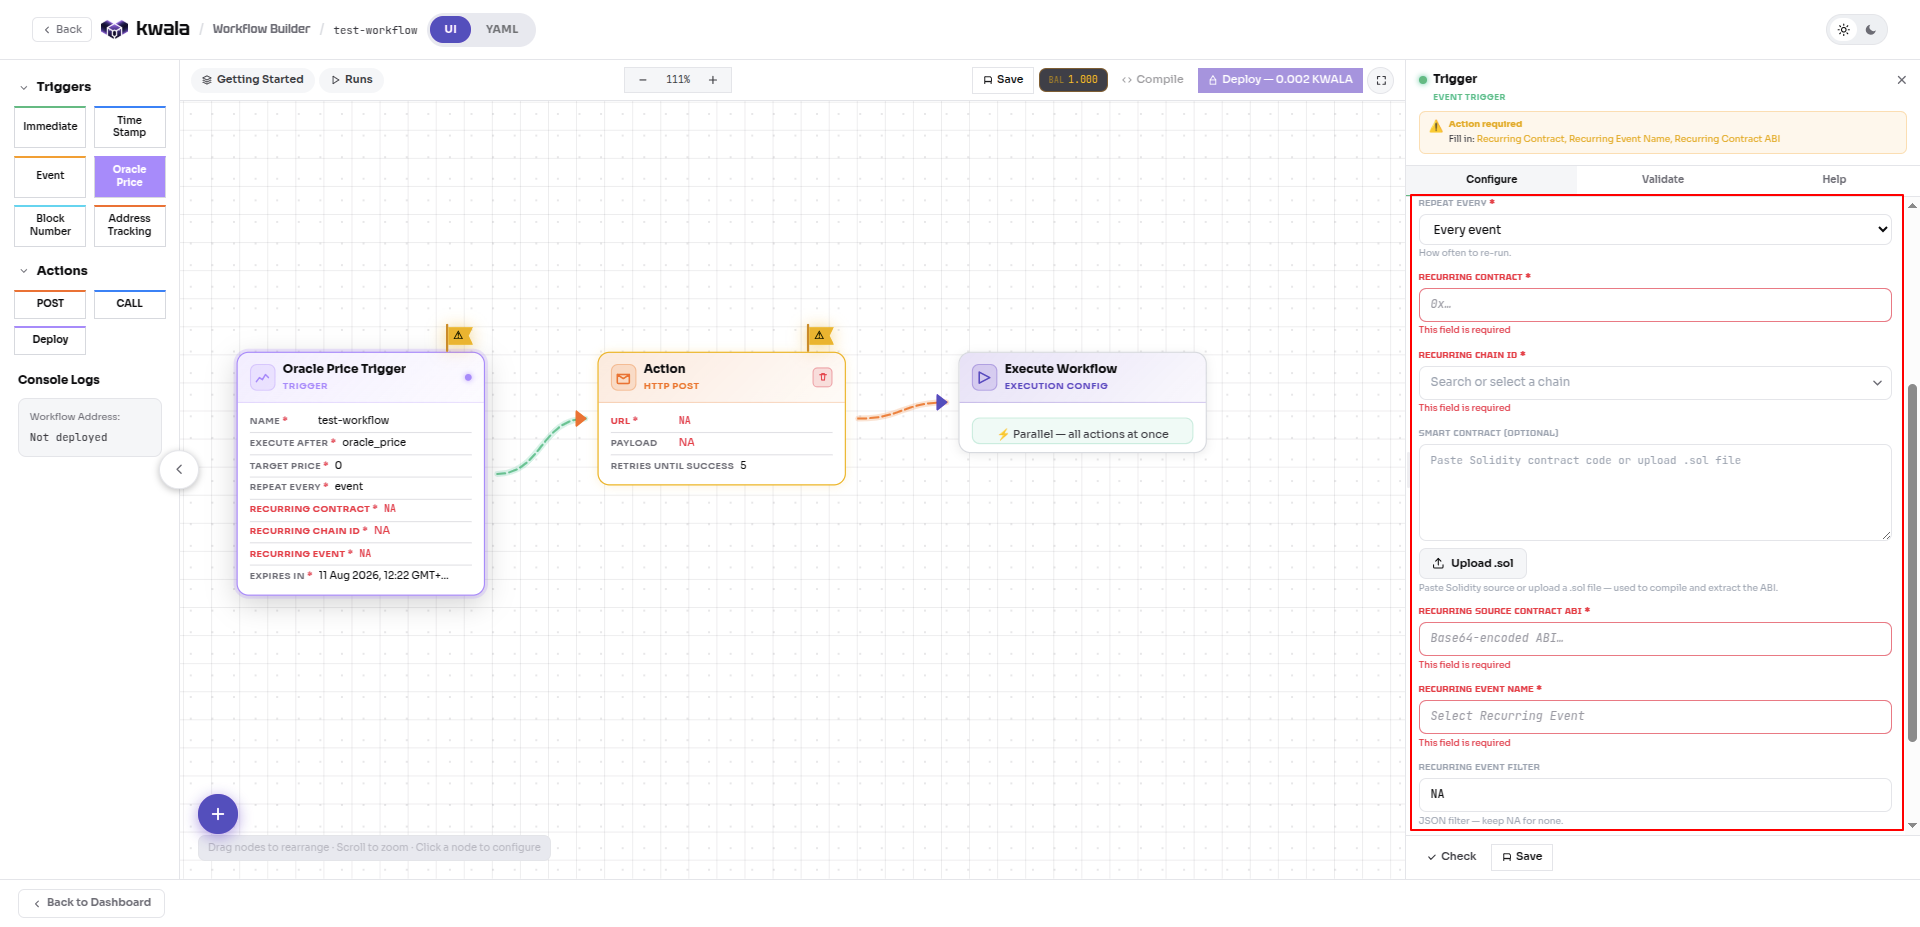Click the Compile button
The width and height of the screenshot is (1920, 927).
point(1152,80)
